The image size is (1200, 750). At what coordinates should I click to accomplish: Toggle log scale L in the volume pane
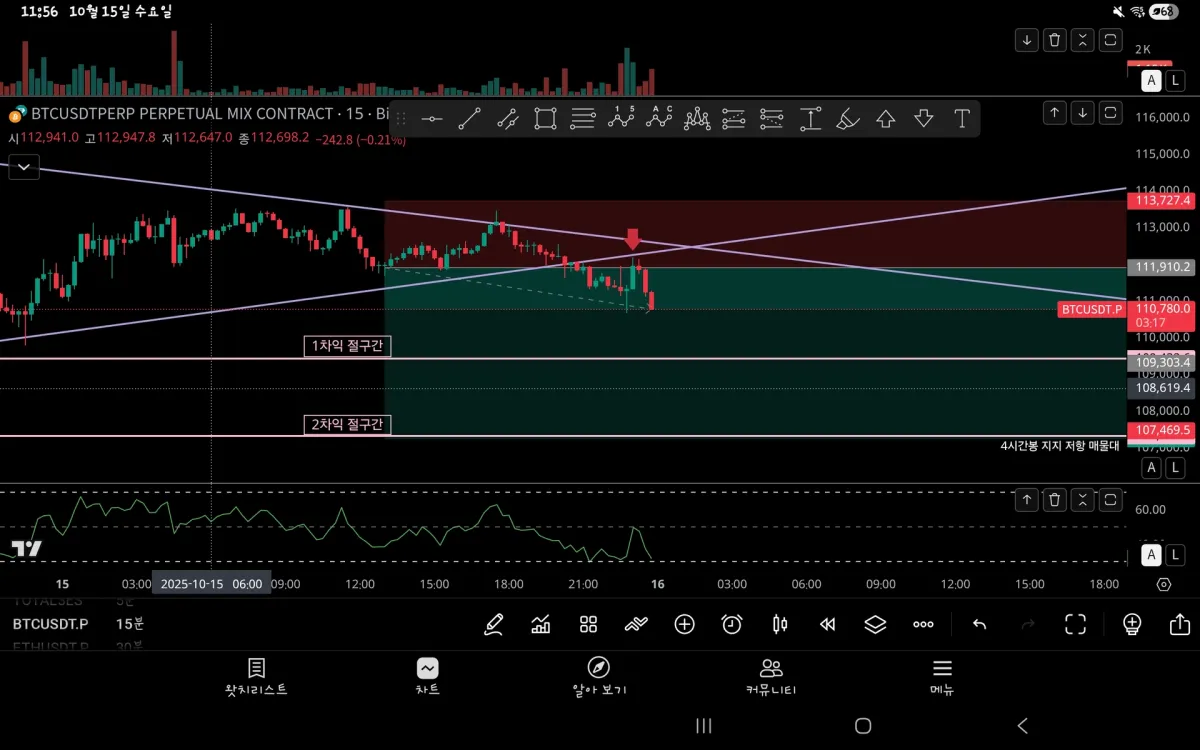click(1175, 80)
